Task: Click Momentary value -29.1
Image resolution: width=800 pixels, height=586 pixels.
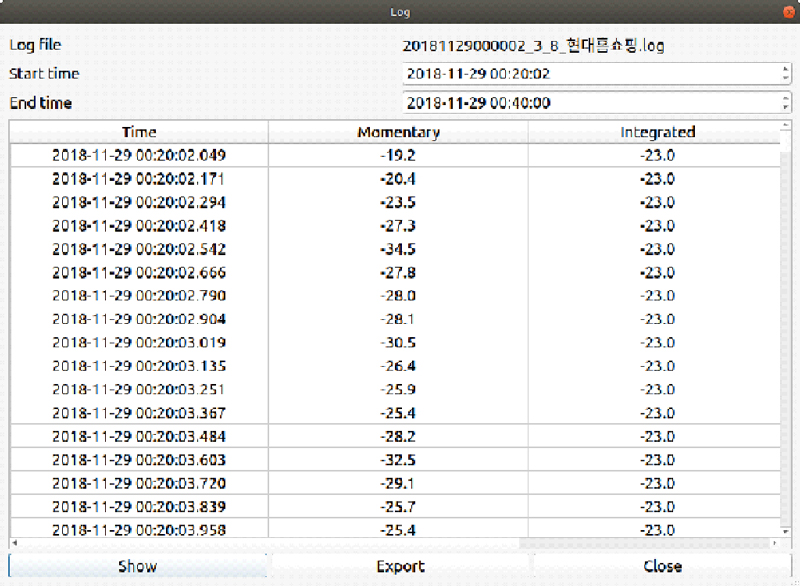Action: 398,483
